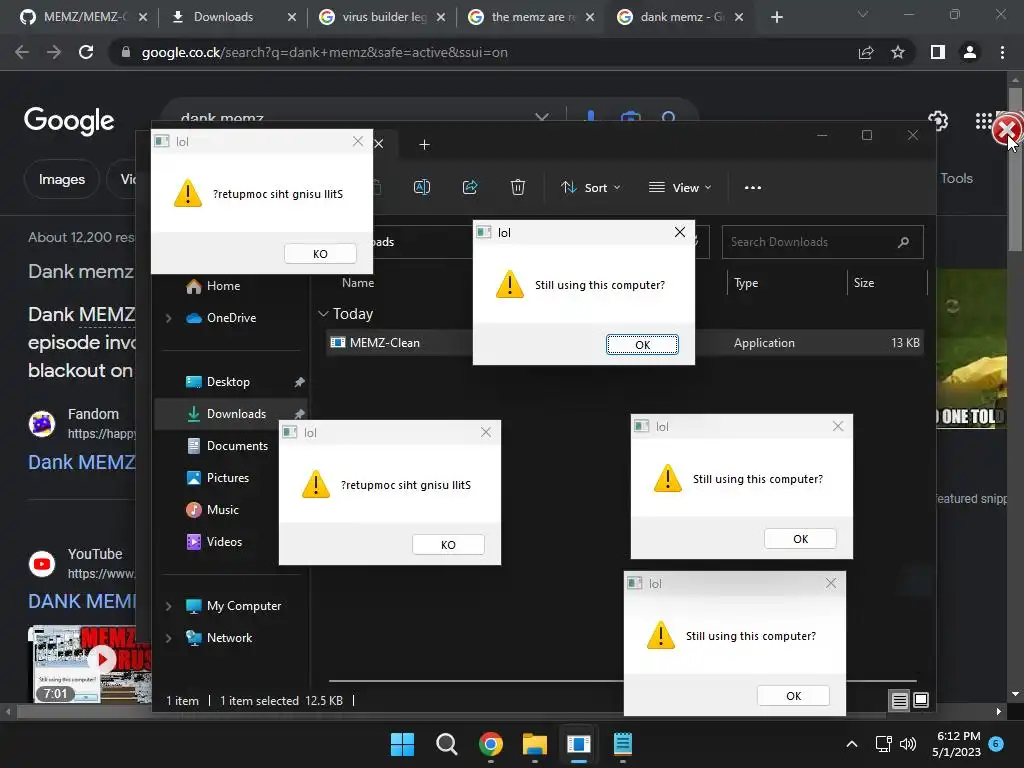Open the View dropdown in Explorer
The height and width of the screenshot is (768, 1024).
[x=679, y=187]
